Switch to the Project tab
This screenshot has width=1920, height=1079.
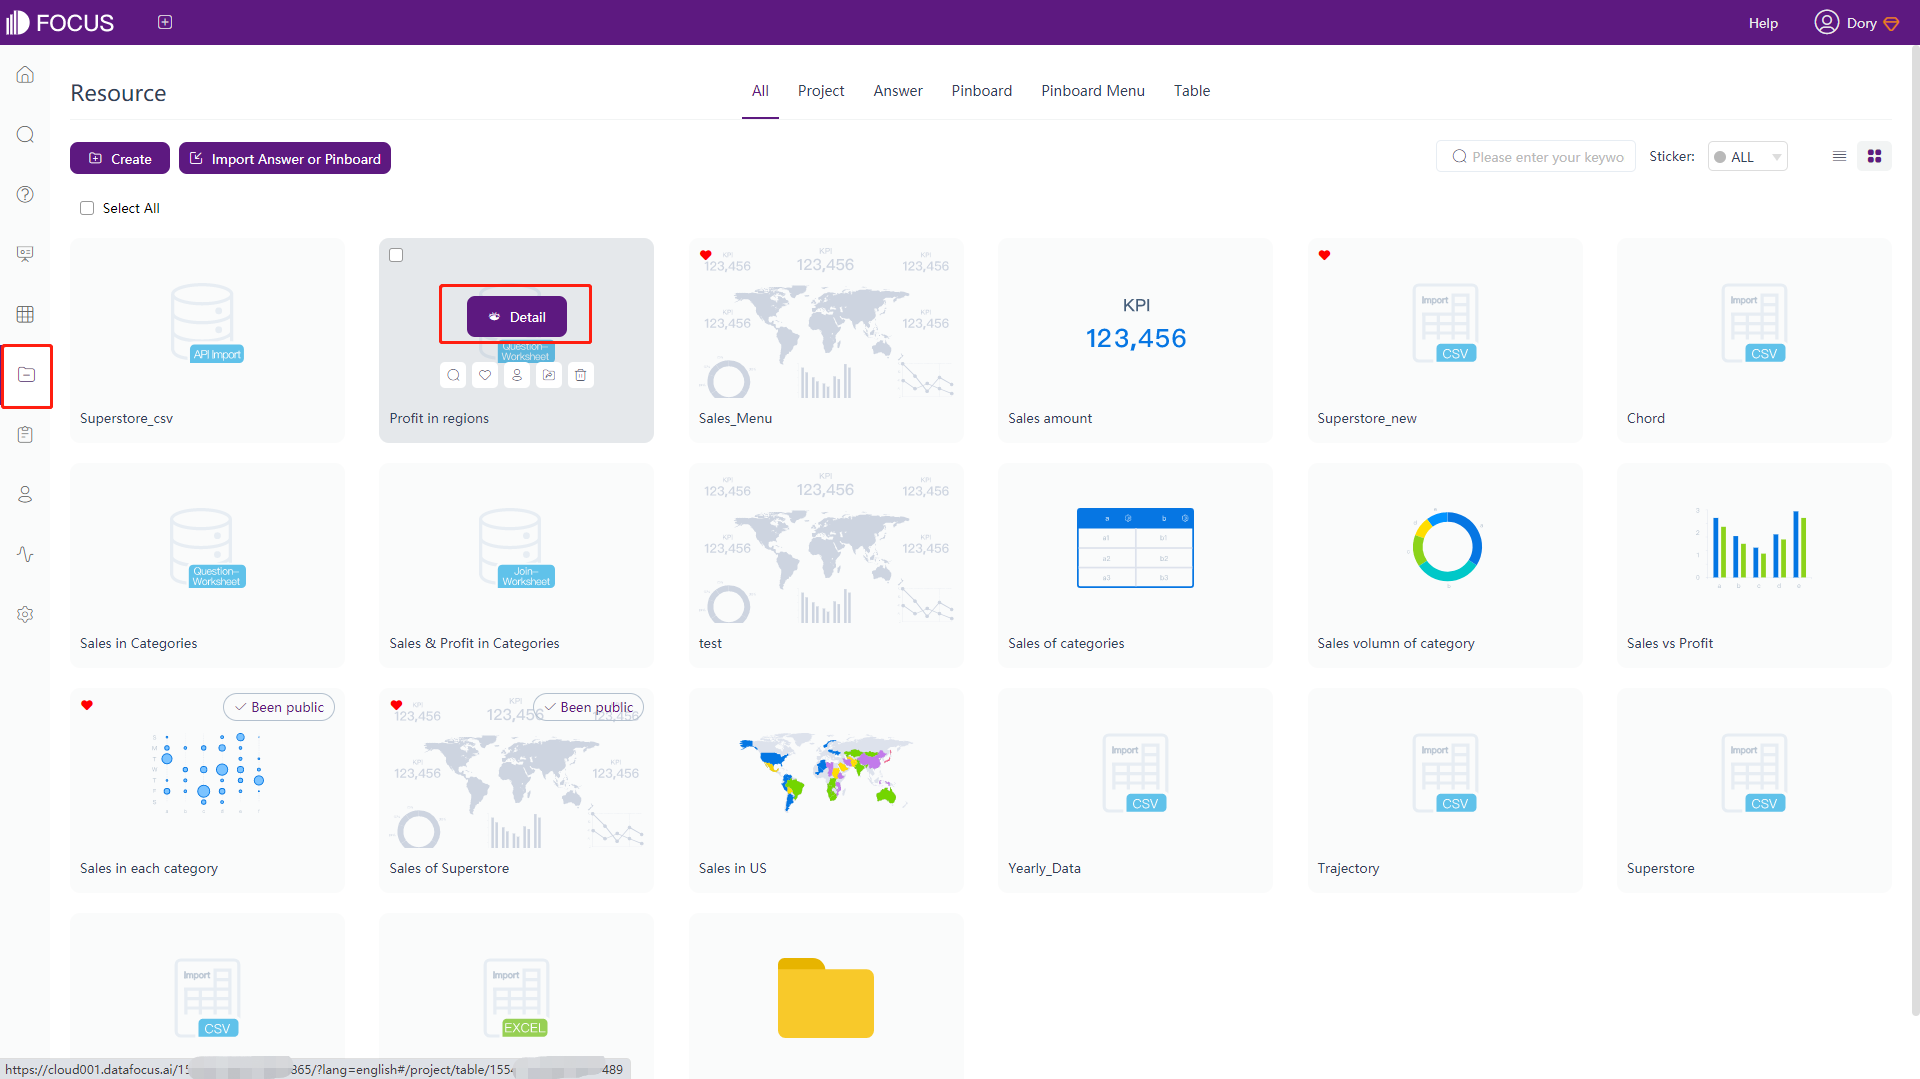pyautogui.click(x=821, y=91)
